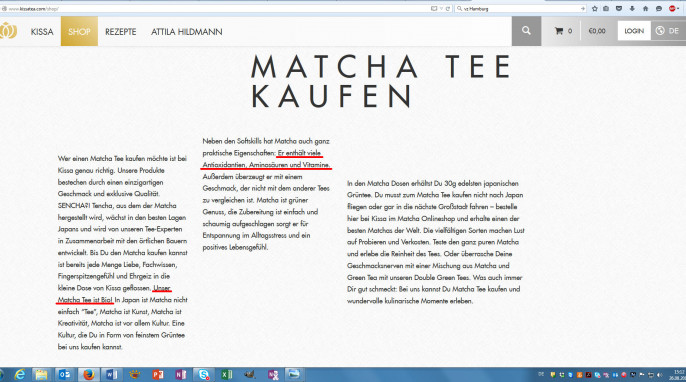Click the €0,00 cart total
This screenshot has width=686, height=382.
tap(597, 31)
